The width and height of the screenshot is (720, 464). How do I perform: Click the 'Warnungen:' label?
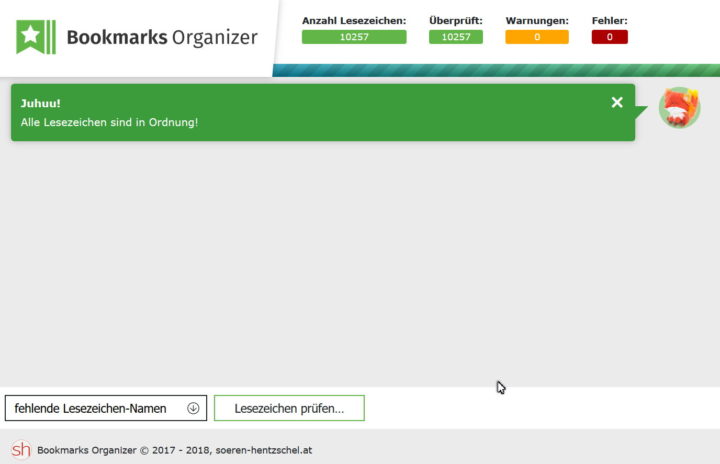coord(536,20)
